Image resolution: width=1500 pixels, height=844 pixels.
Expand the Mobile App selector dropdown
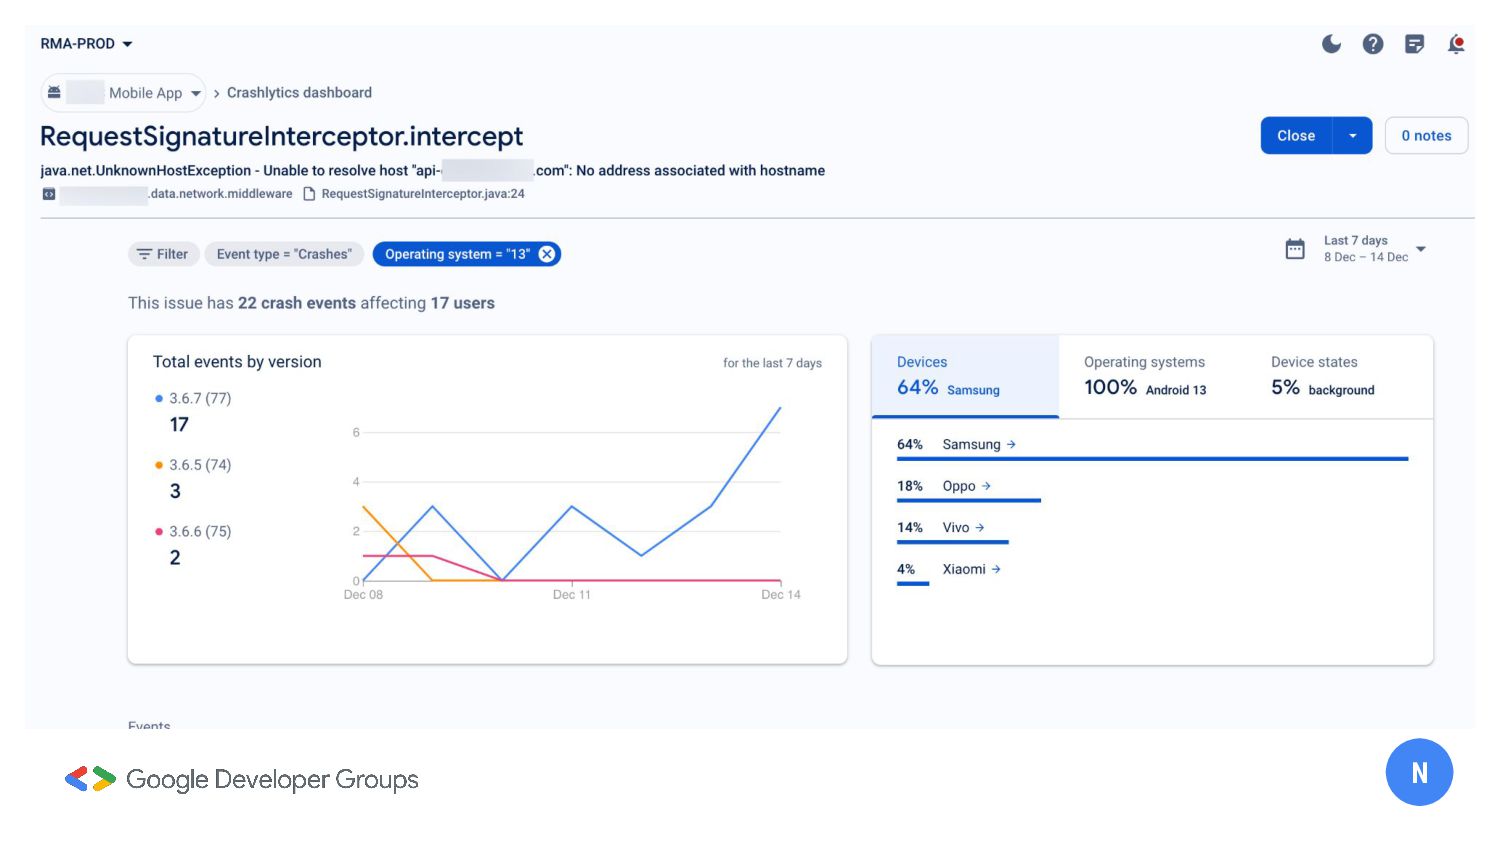[196, 93]
